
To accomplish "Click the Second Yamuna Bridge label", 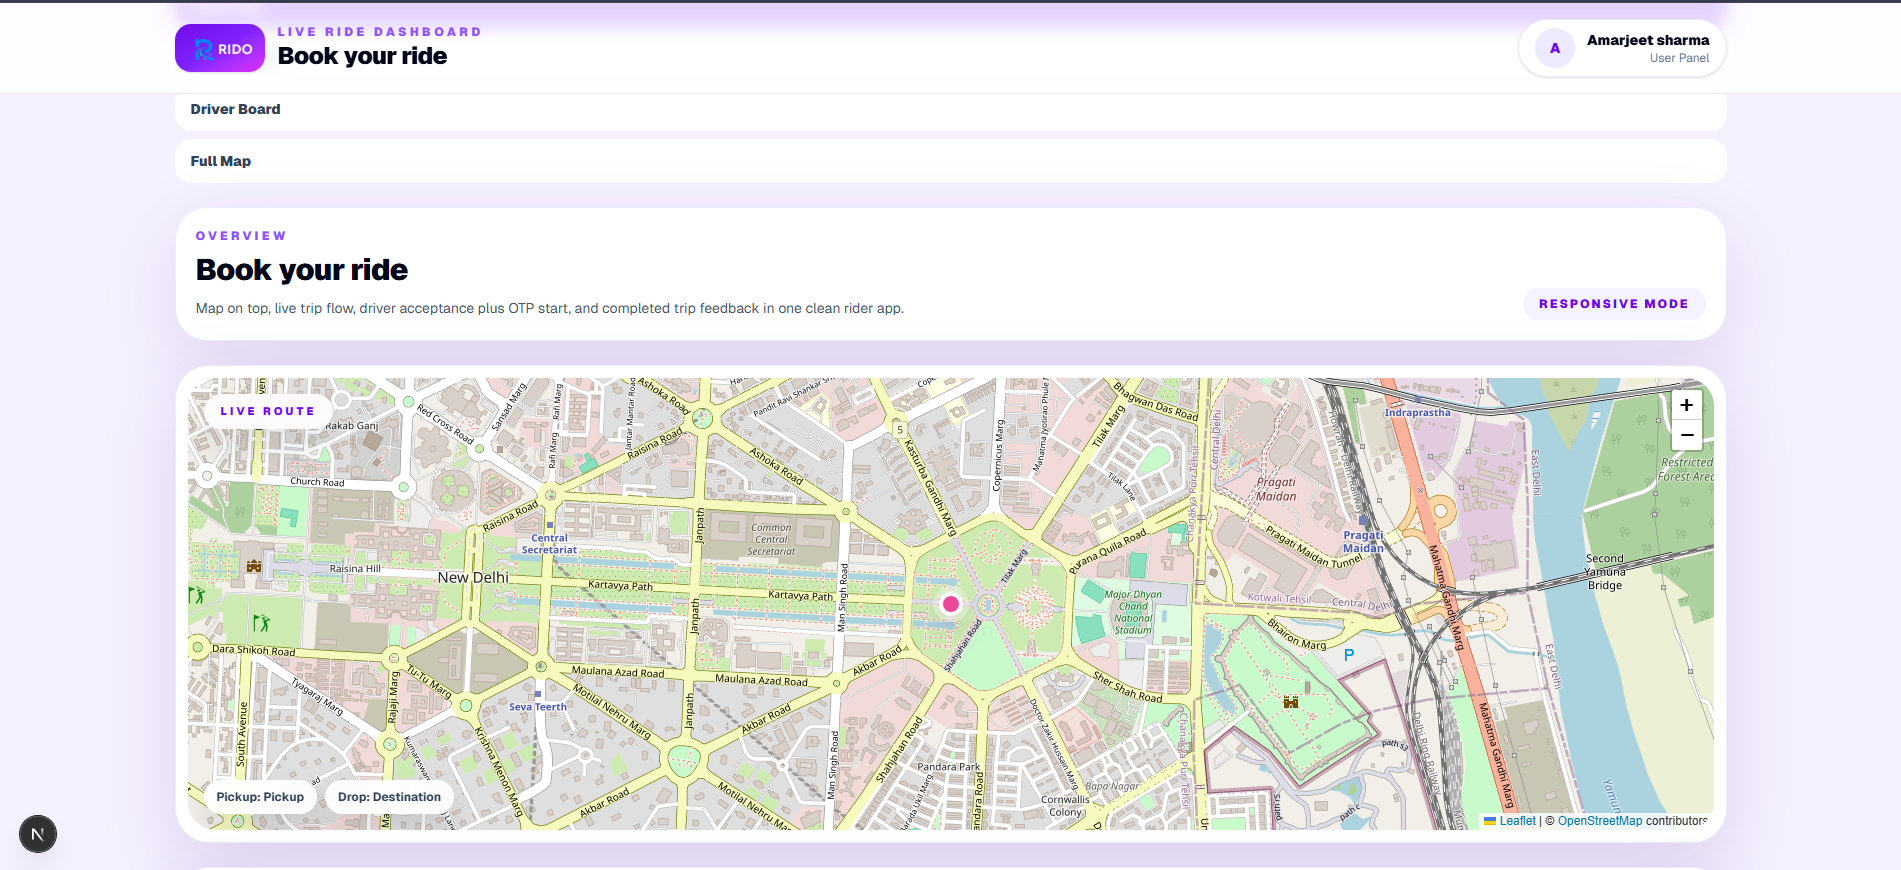I will [1605, 572].
